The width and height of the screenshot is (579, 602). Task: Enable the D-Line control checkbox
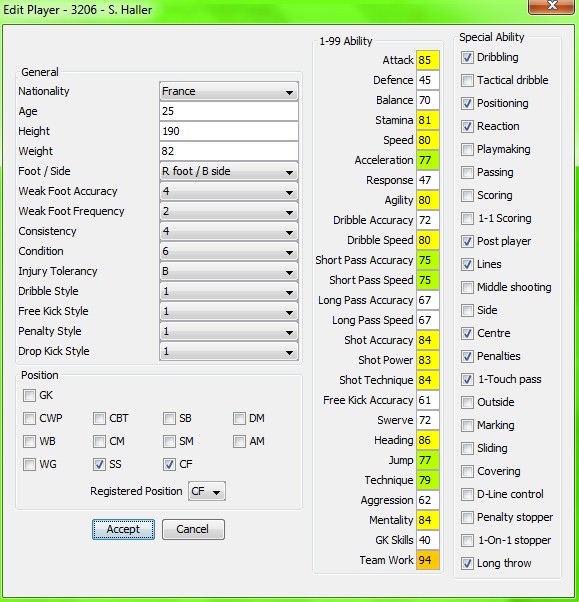pyautogui.click(x=467, y=494)
